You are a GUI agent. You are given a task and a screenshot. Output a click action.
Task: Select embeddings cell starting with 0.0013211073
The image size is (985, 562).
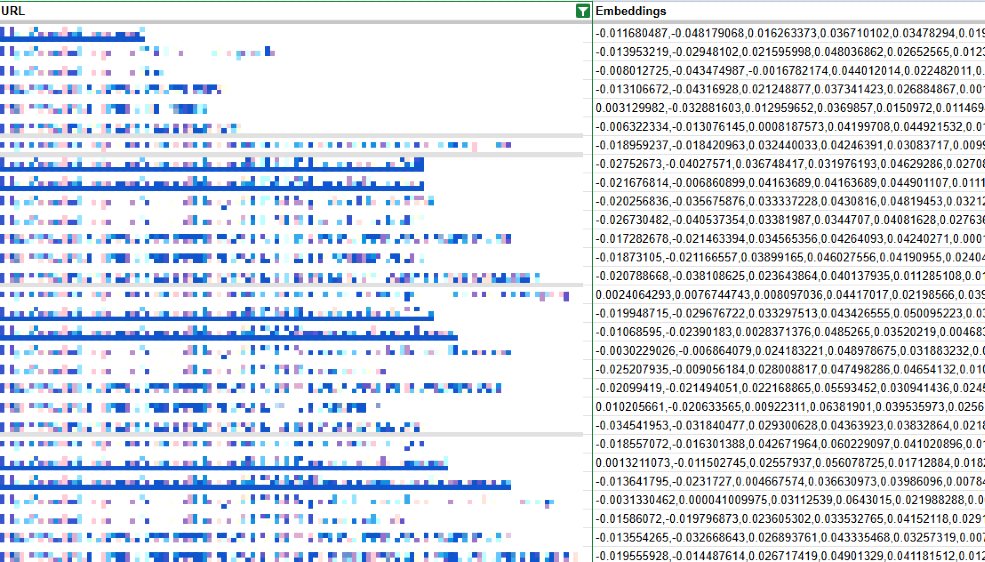[x=789, y=463]
